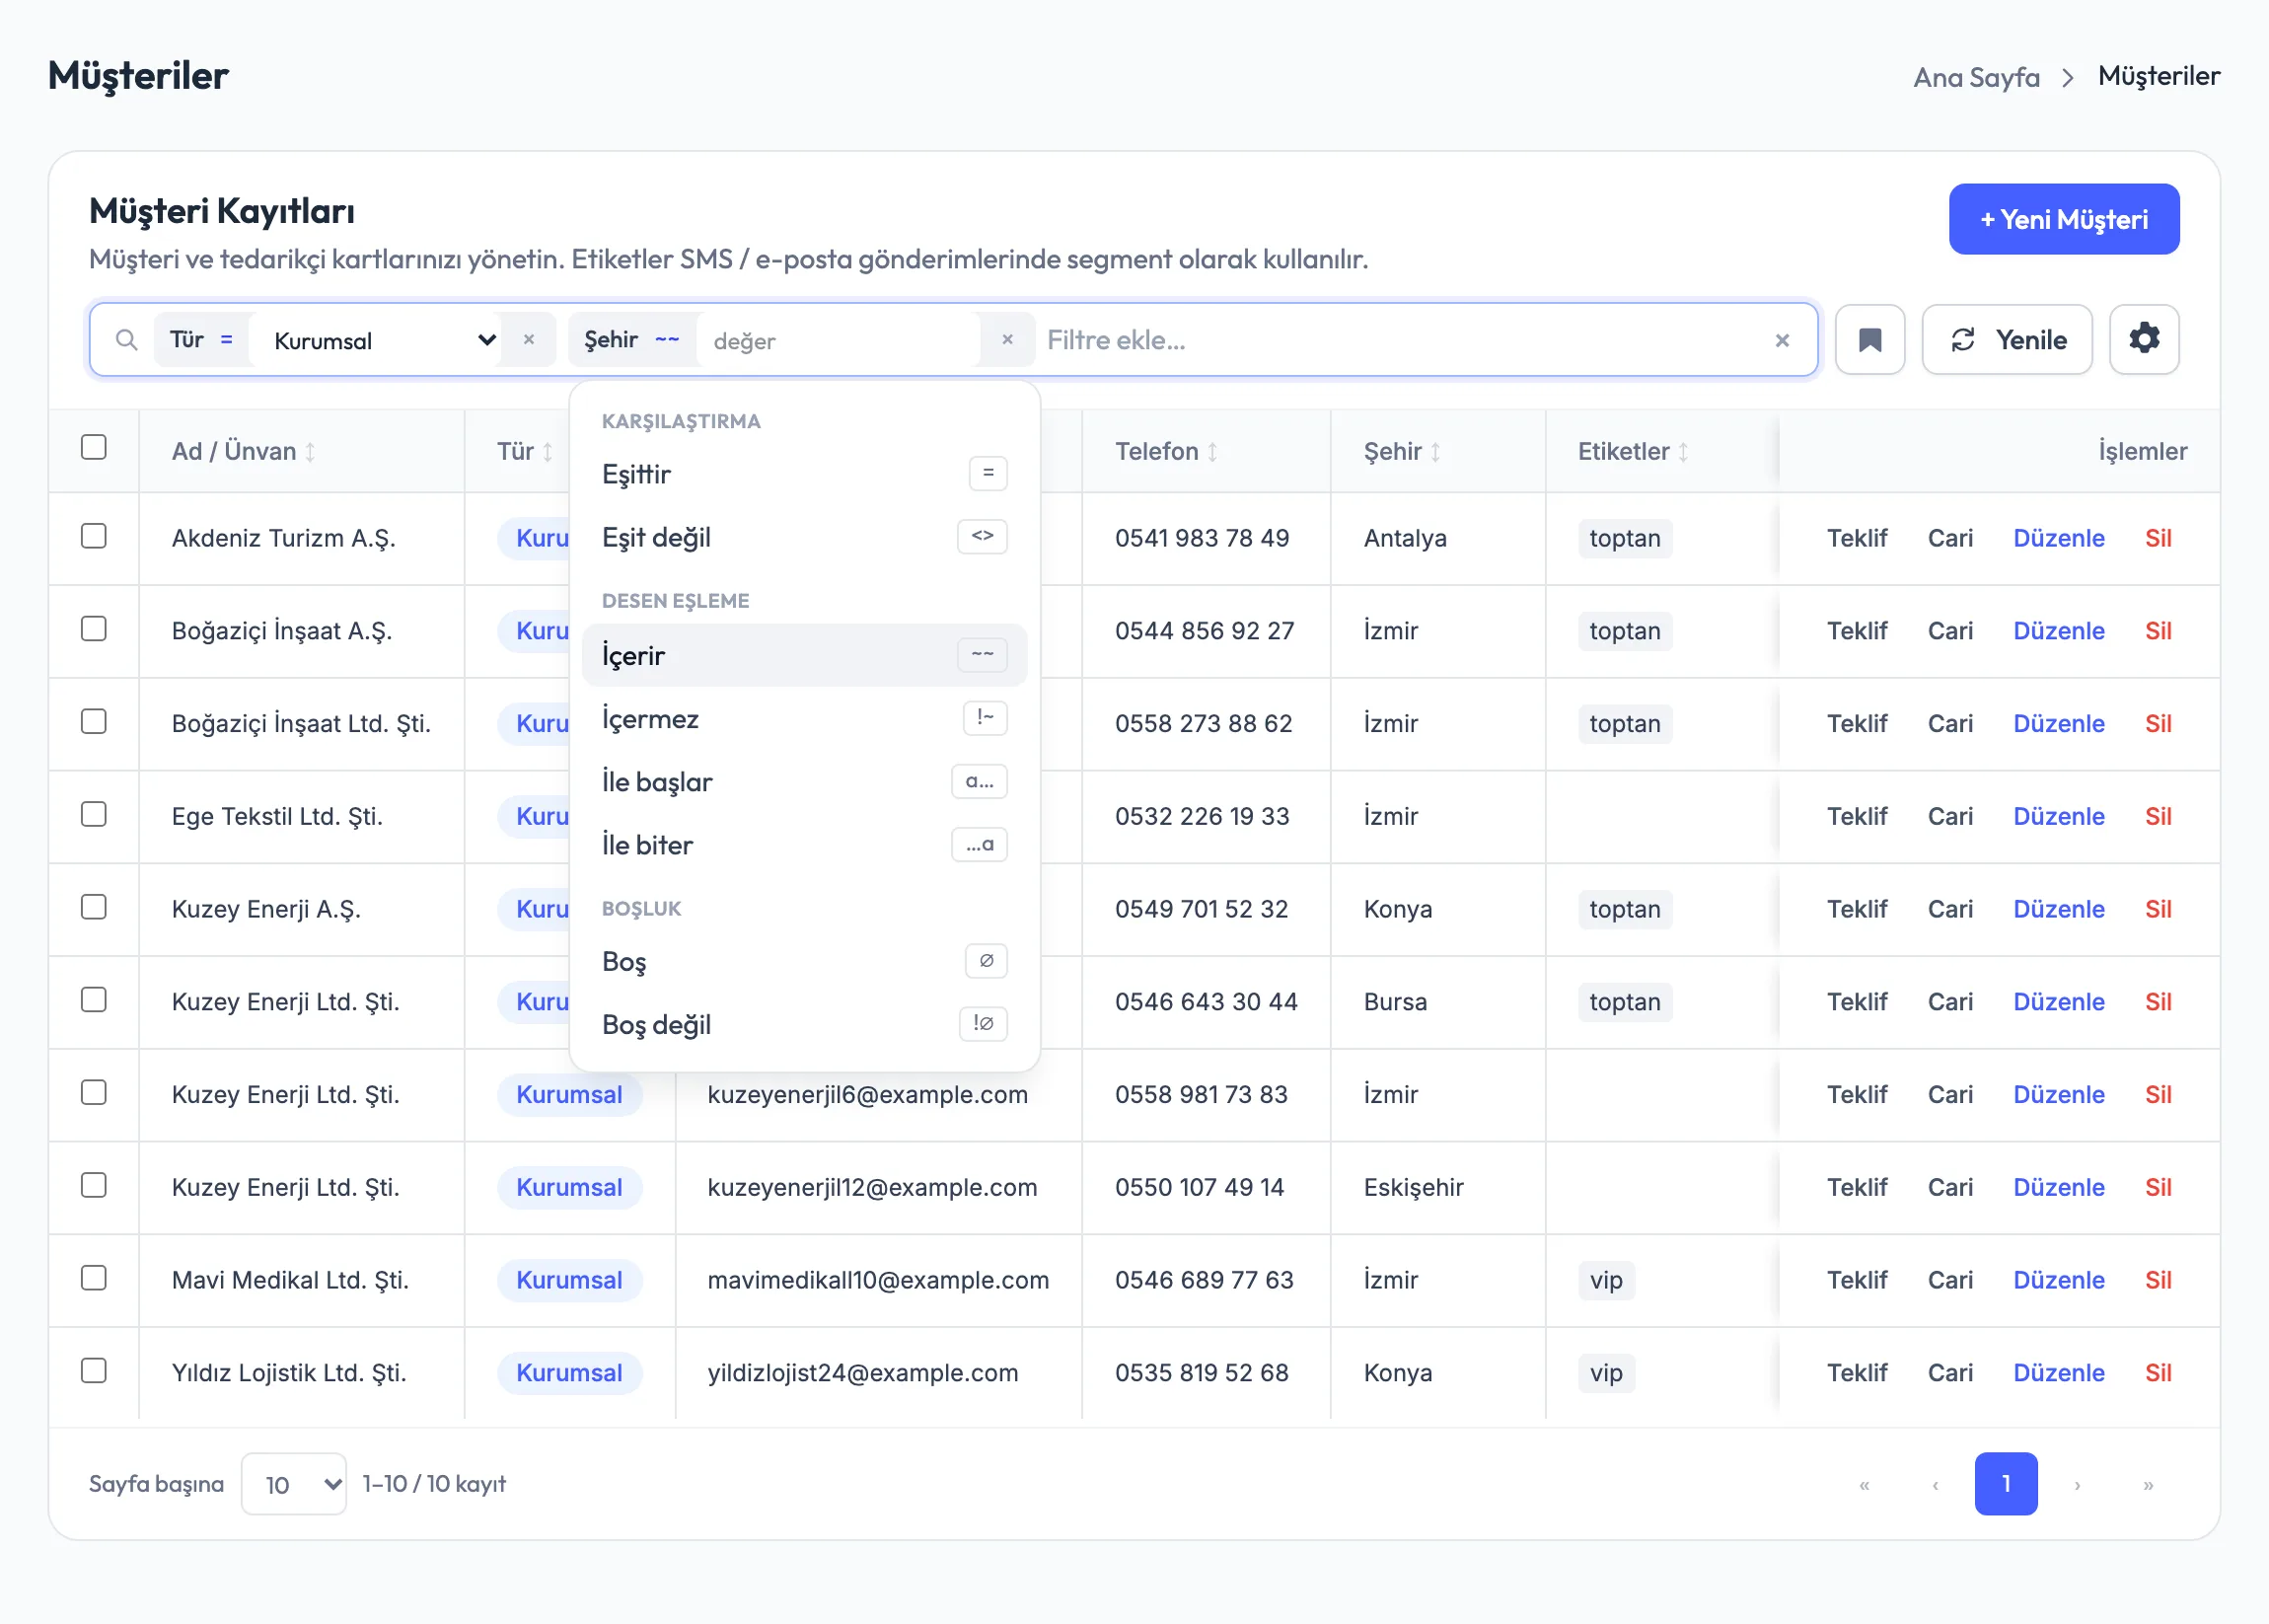Click into the Şehir değer input
2269x1624 pixels.
838,340
